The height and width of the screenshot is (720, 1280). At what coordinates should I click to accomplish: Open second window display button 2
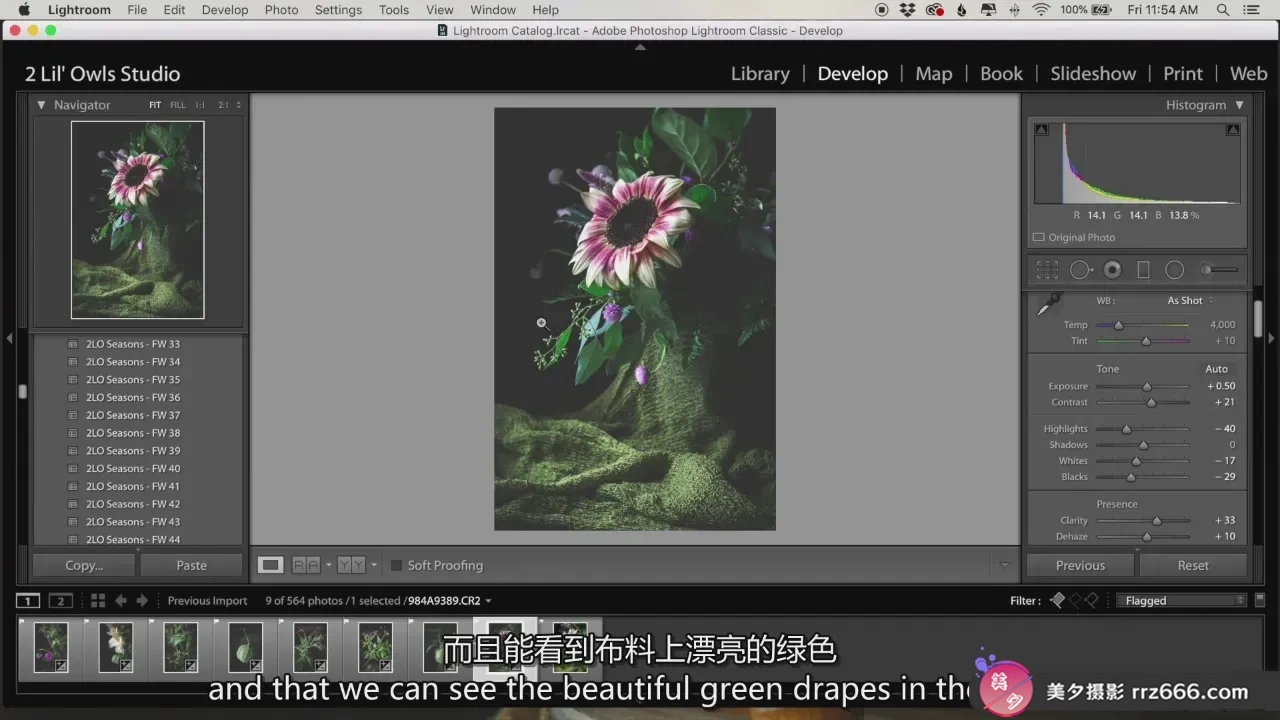point(61,601)
